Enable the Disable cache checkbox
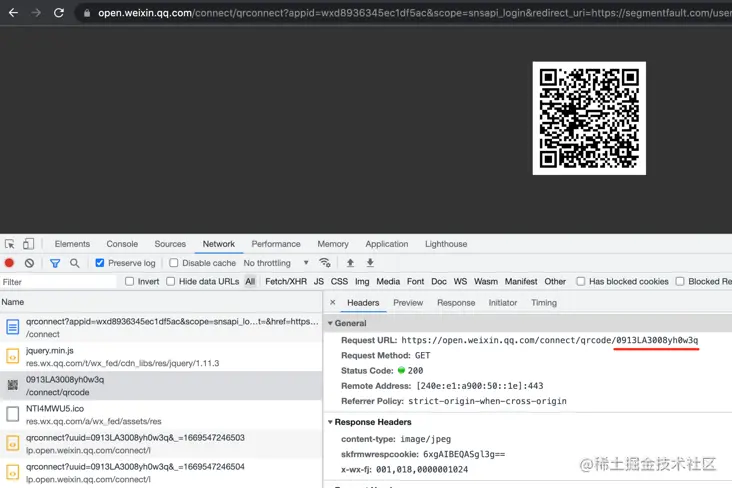 (174, 263)
